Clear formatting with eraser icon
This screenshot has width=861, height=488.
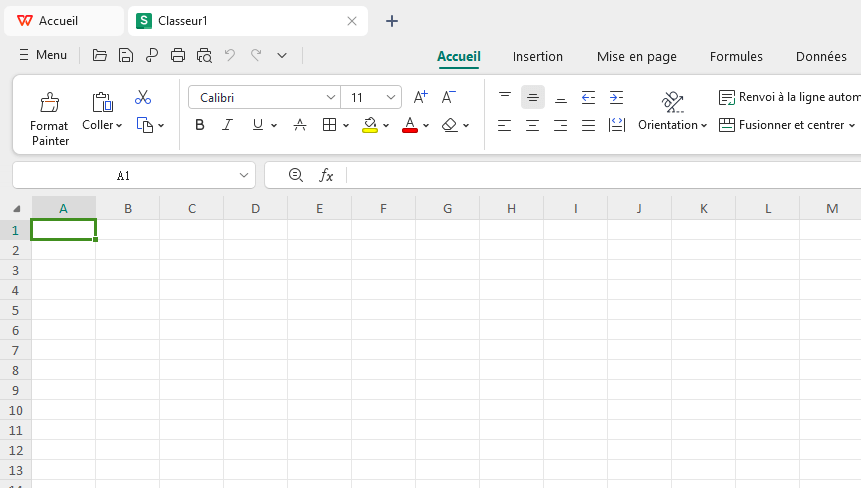[450, 125]
